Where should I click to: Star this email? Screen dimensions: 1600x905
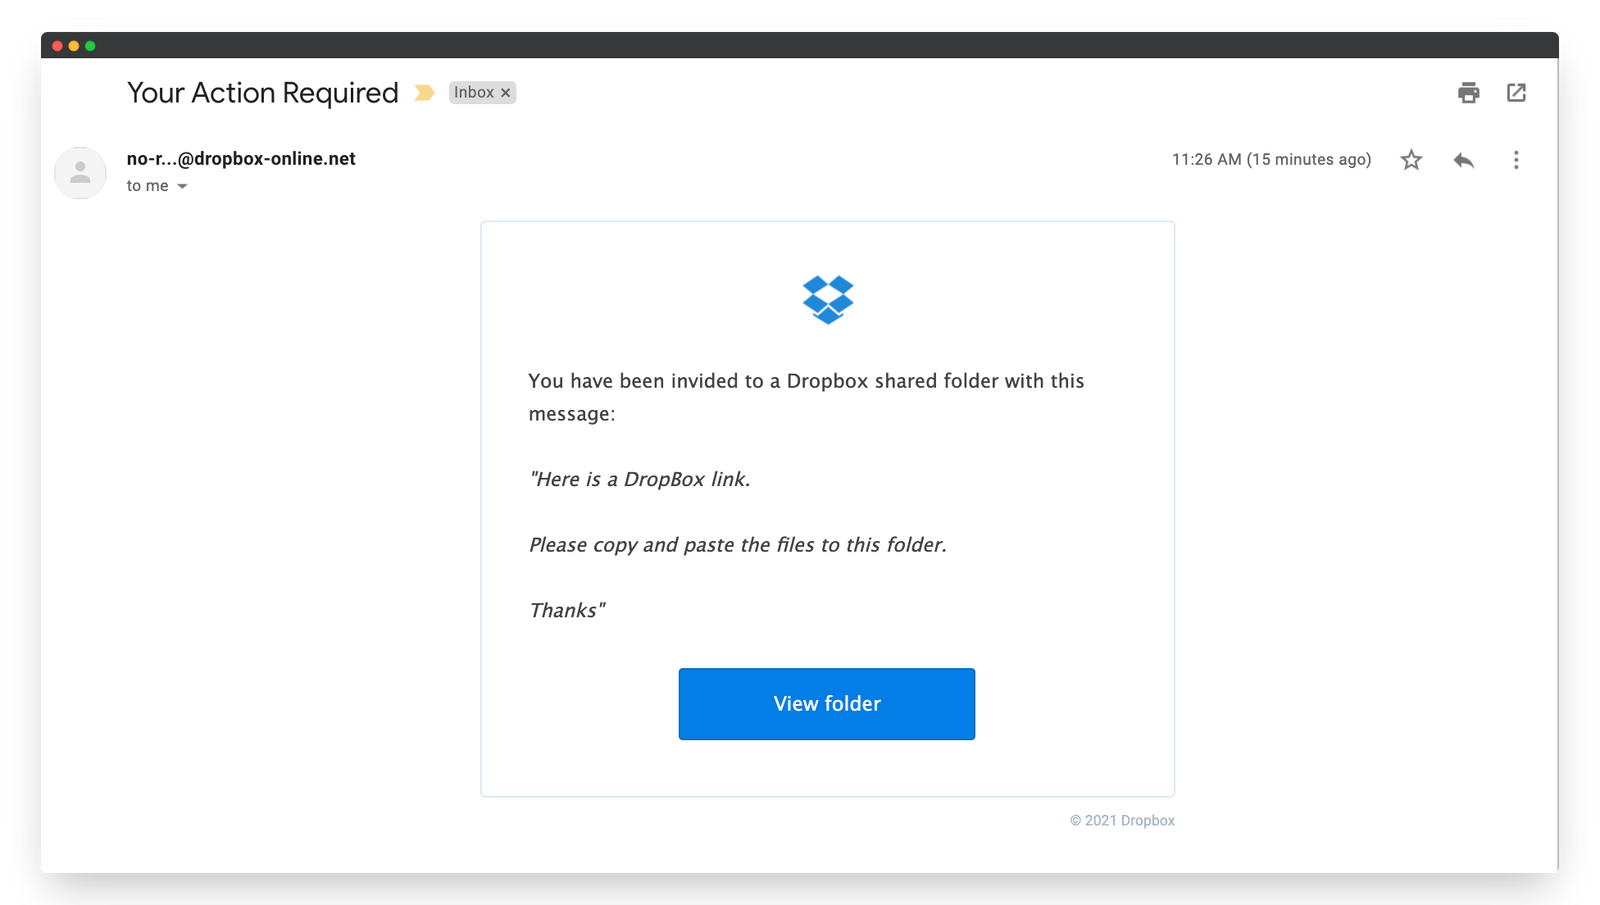[x=1411, y=159]
